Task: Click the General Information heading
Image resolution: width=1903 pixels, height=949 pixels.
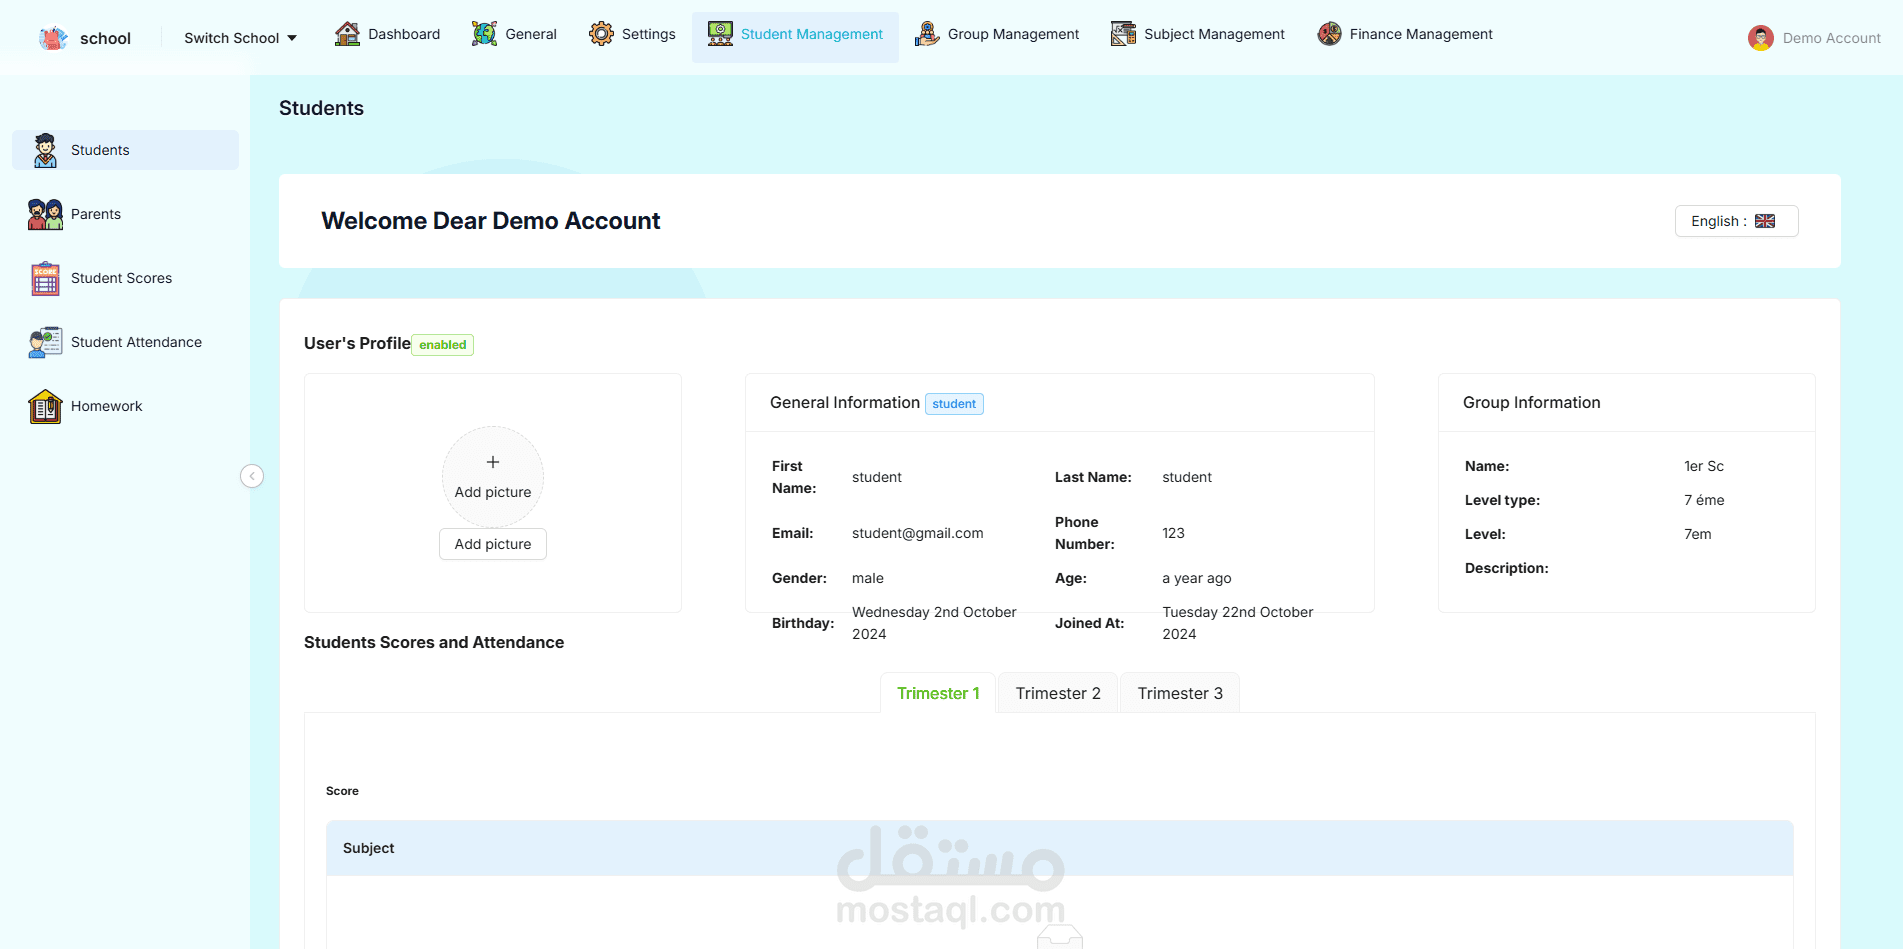Action: [x=845, y=402]
